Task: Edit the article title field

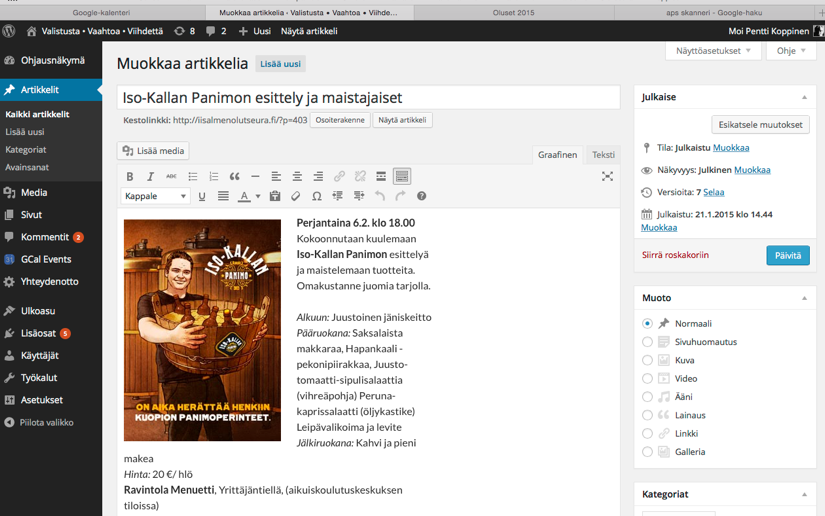Action: (368, 98)
